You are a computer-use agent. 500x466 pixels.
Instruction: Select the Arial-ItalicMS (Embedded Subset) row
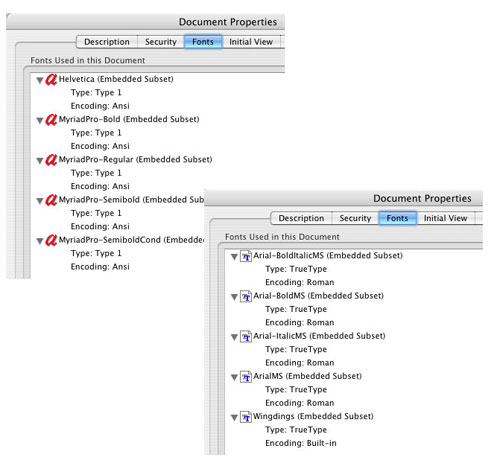(x=319, y=336)
